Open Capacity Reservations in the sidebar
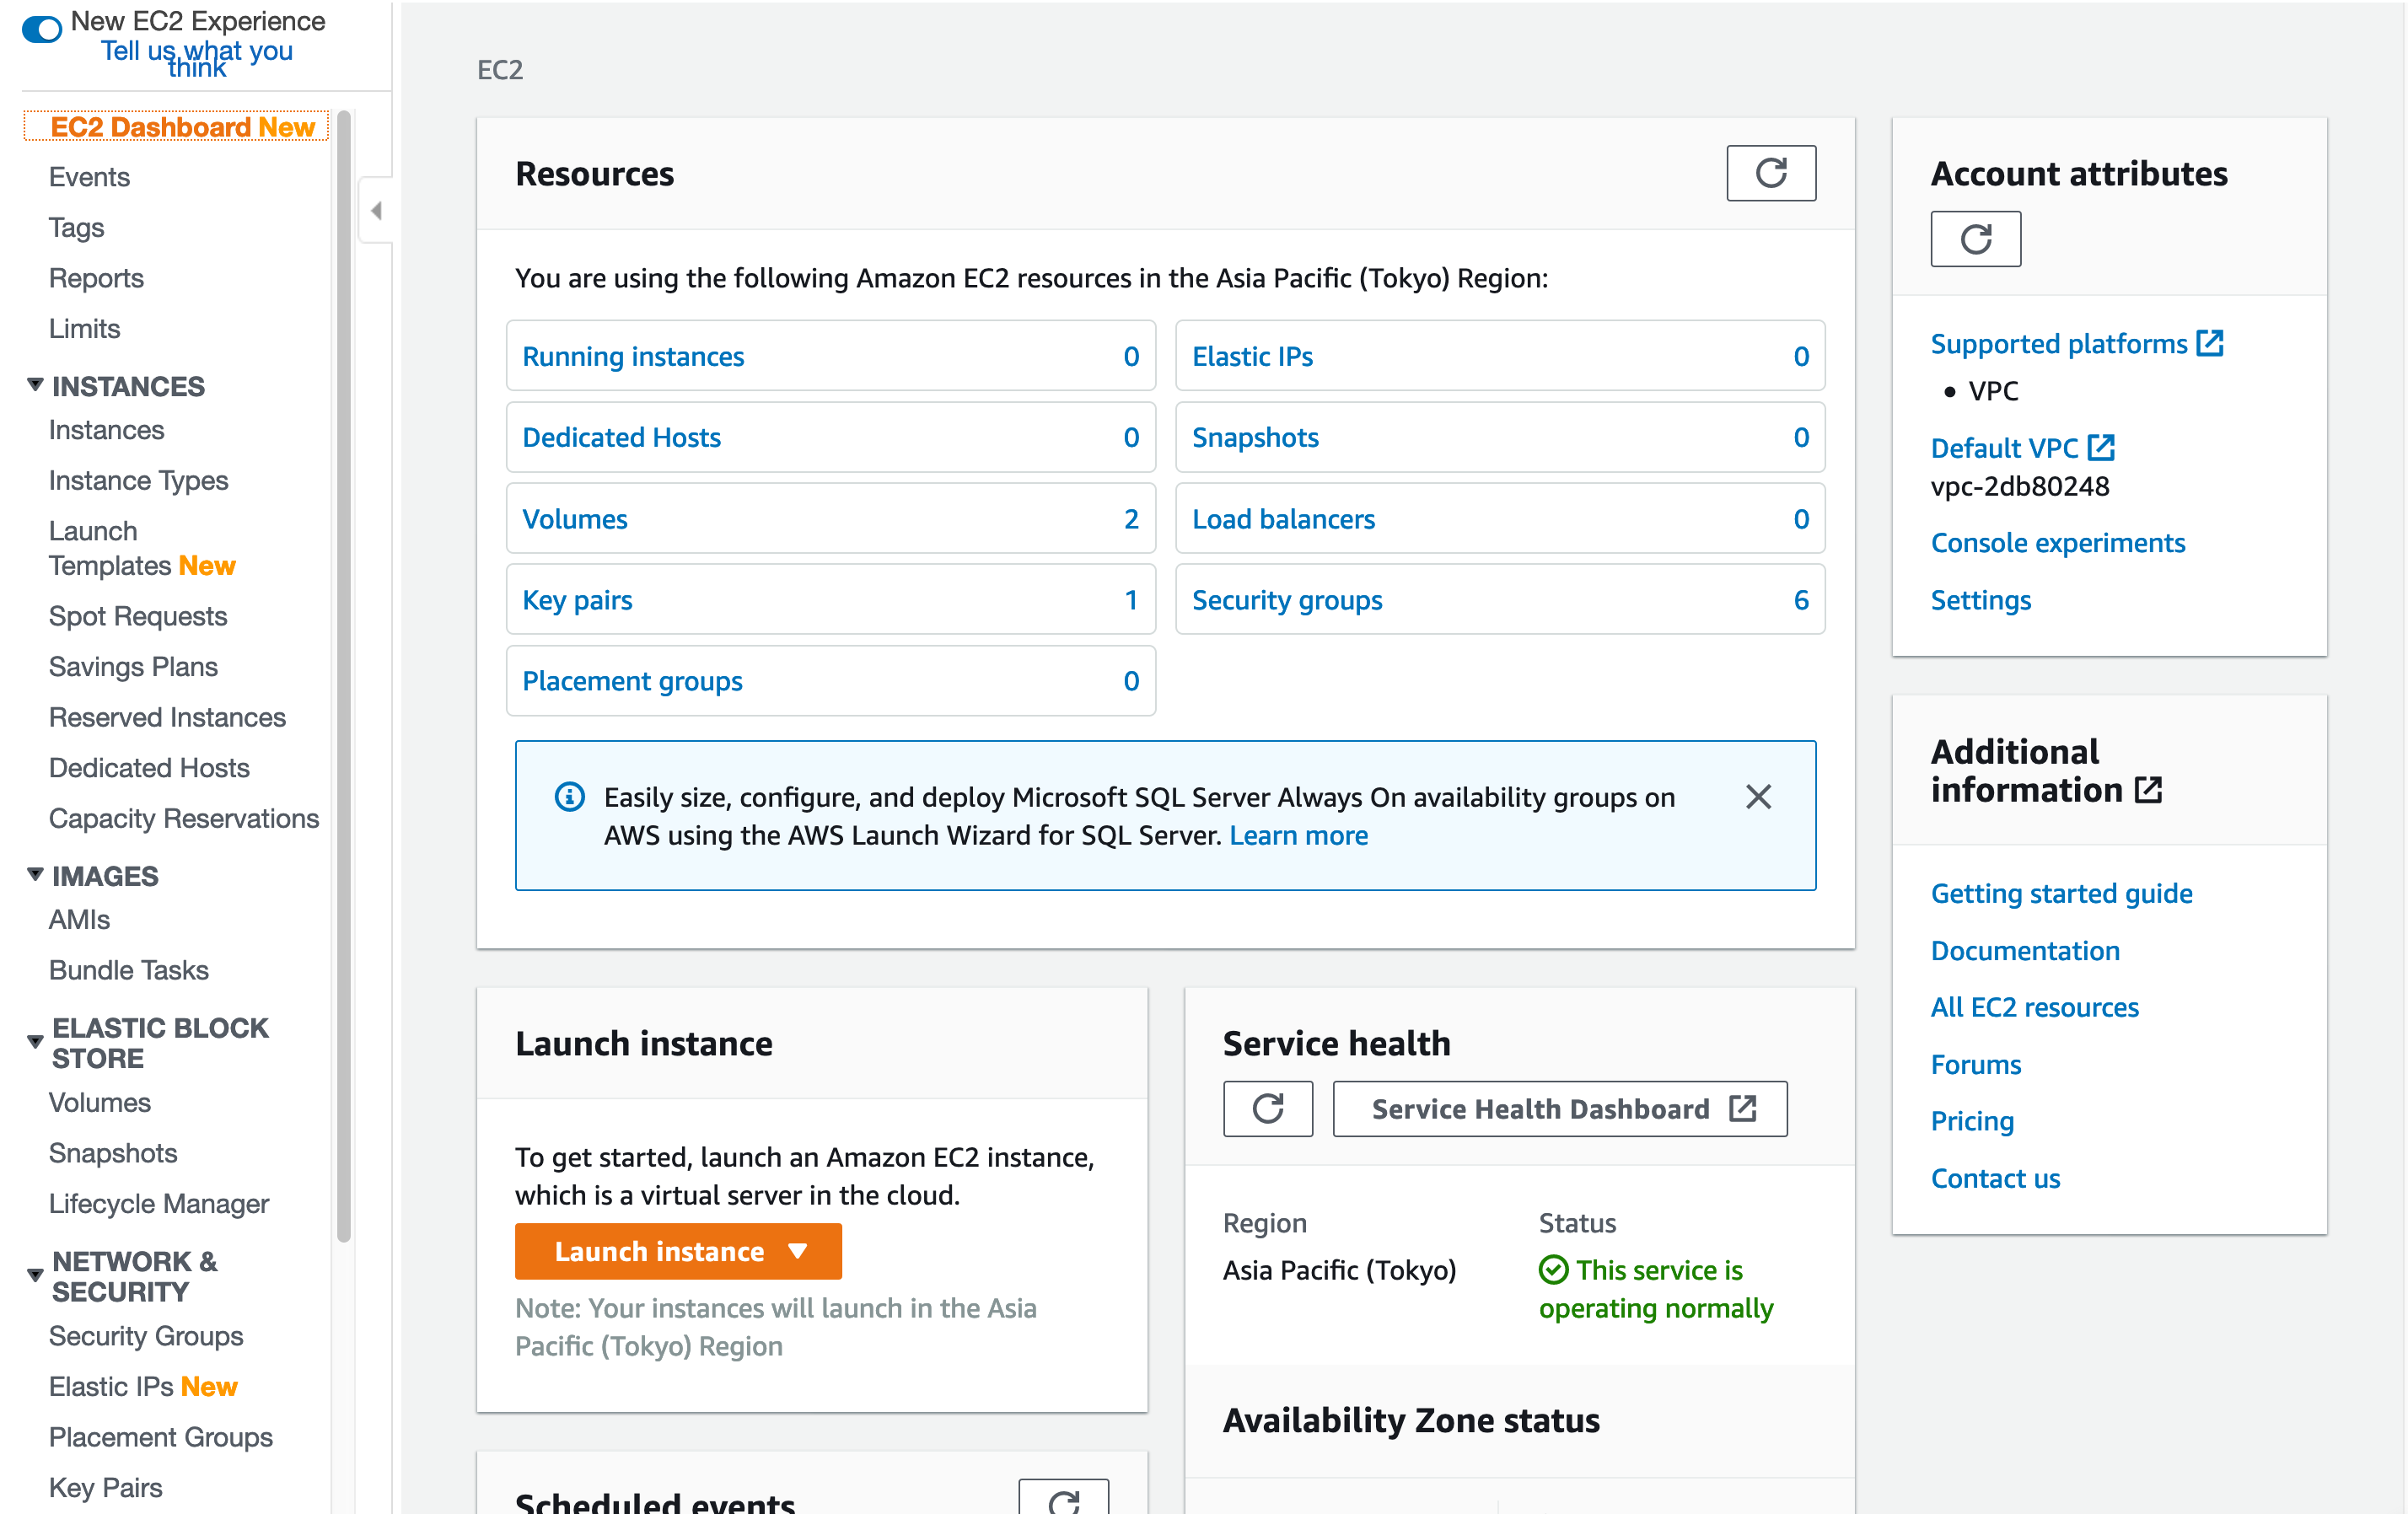Image resolution: width=2408 pixels, height=1514 pixels. click(x=184, y=818)
